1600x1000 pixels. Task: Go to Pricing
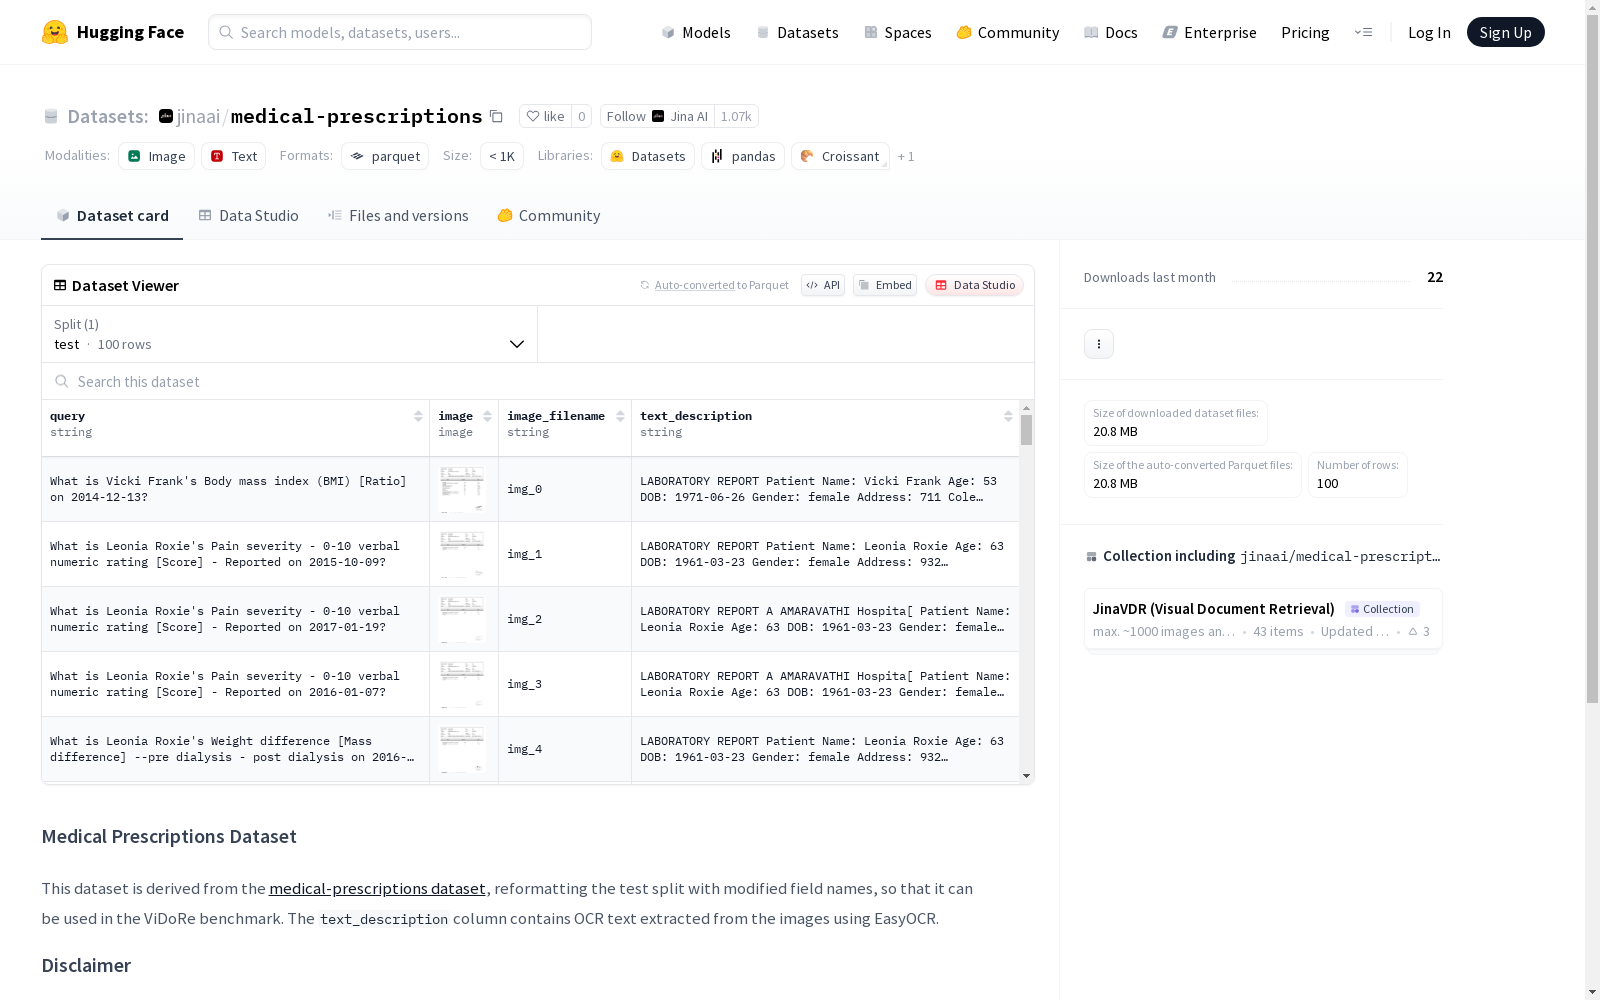point(1305,32)
